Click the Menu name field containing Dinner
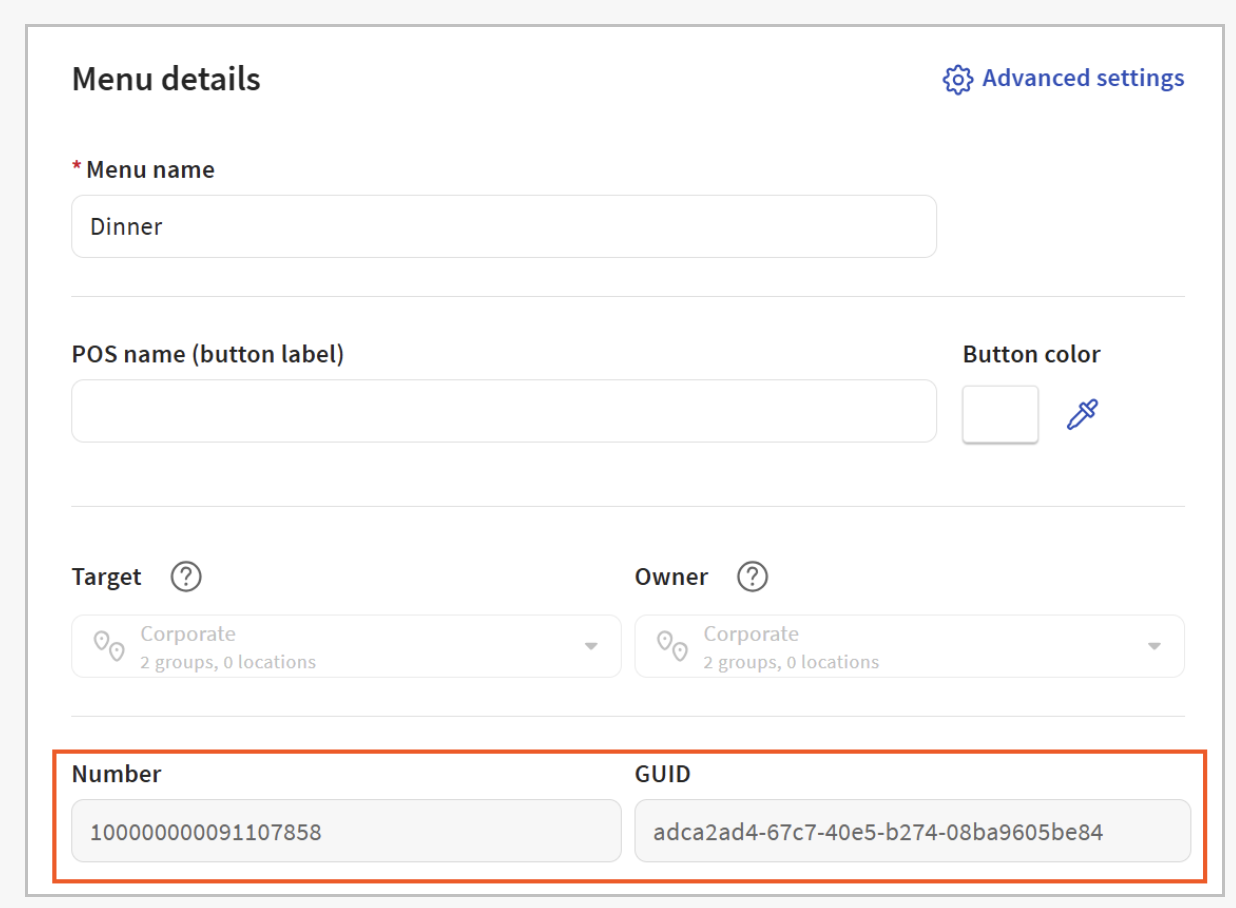 tap(503, 227)
